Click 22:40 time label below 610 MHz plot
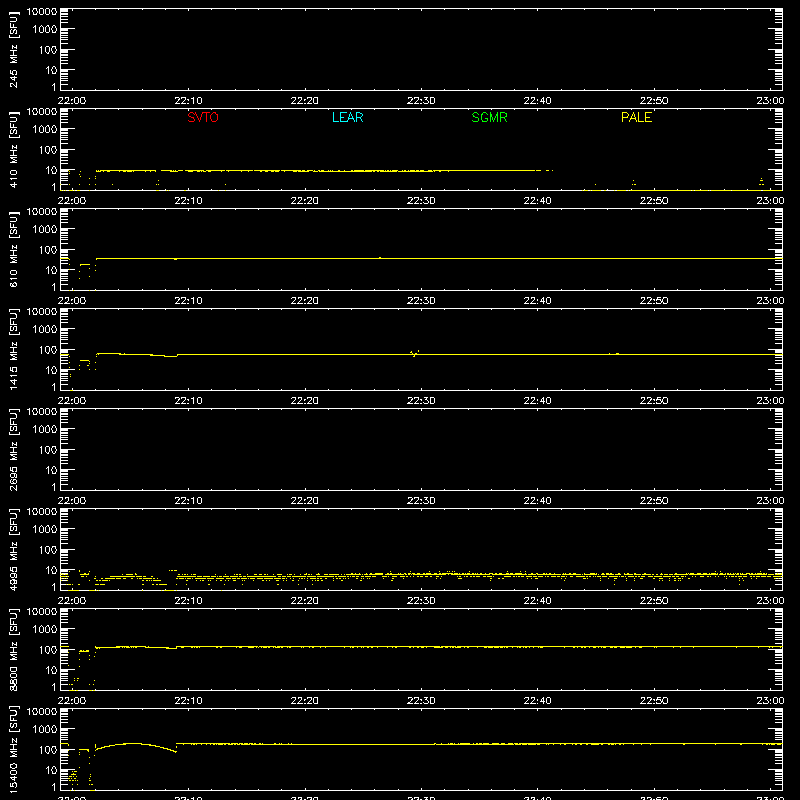 pyautogui.click(x=537, y=301)
